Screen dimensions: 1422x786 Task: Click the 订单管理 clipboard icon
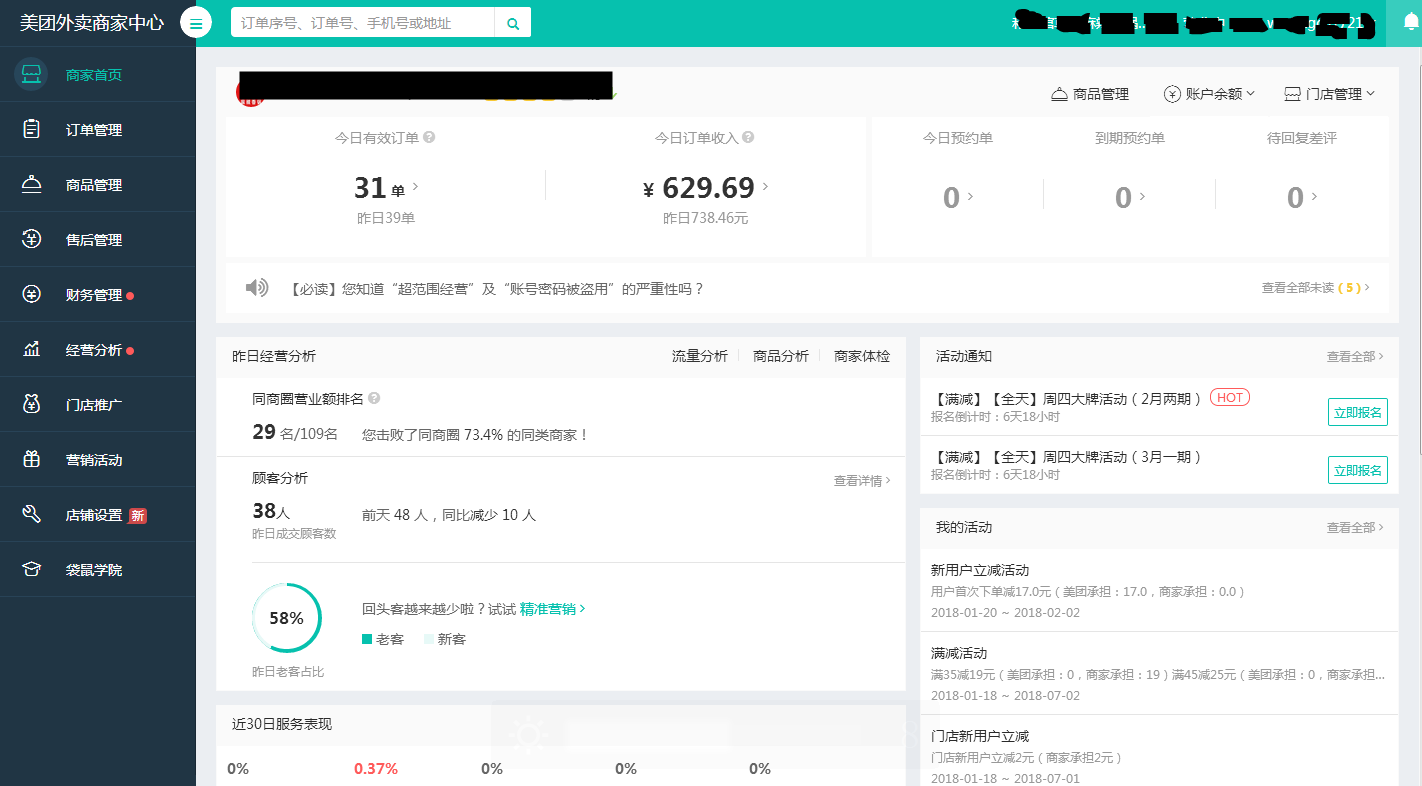click(31, 129)
